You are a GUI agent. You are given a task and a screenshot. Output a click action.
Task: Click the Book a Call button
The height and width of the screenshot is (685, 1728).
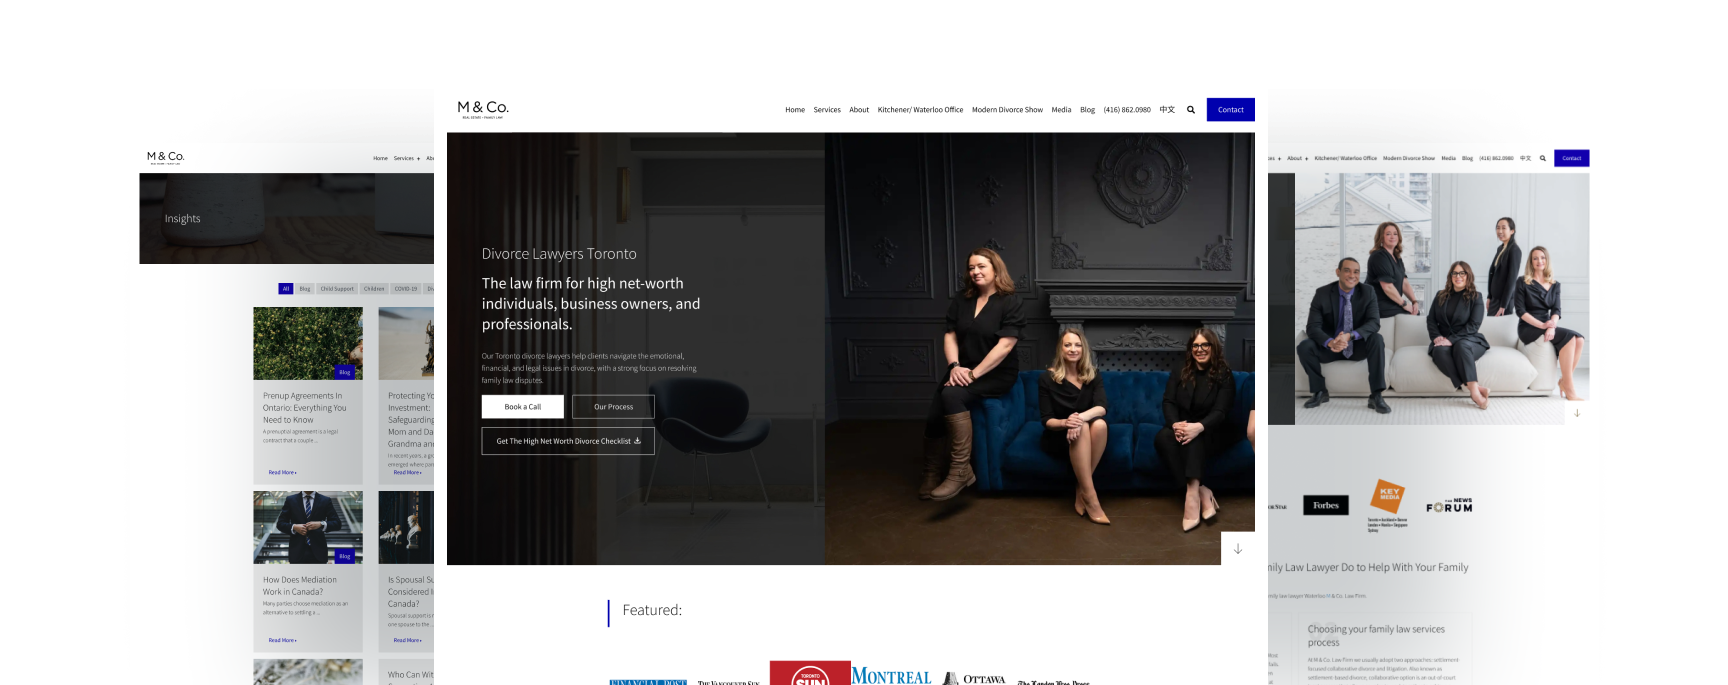(x=522, y=407)
